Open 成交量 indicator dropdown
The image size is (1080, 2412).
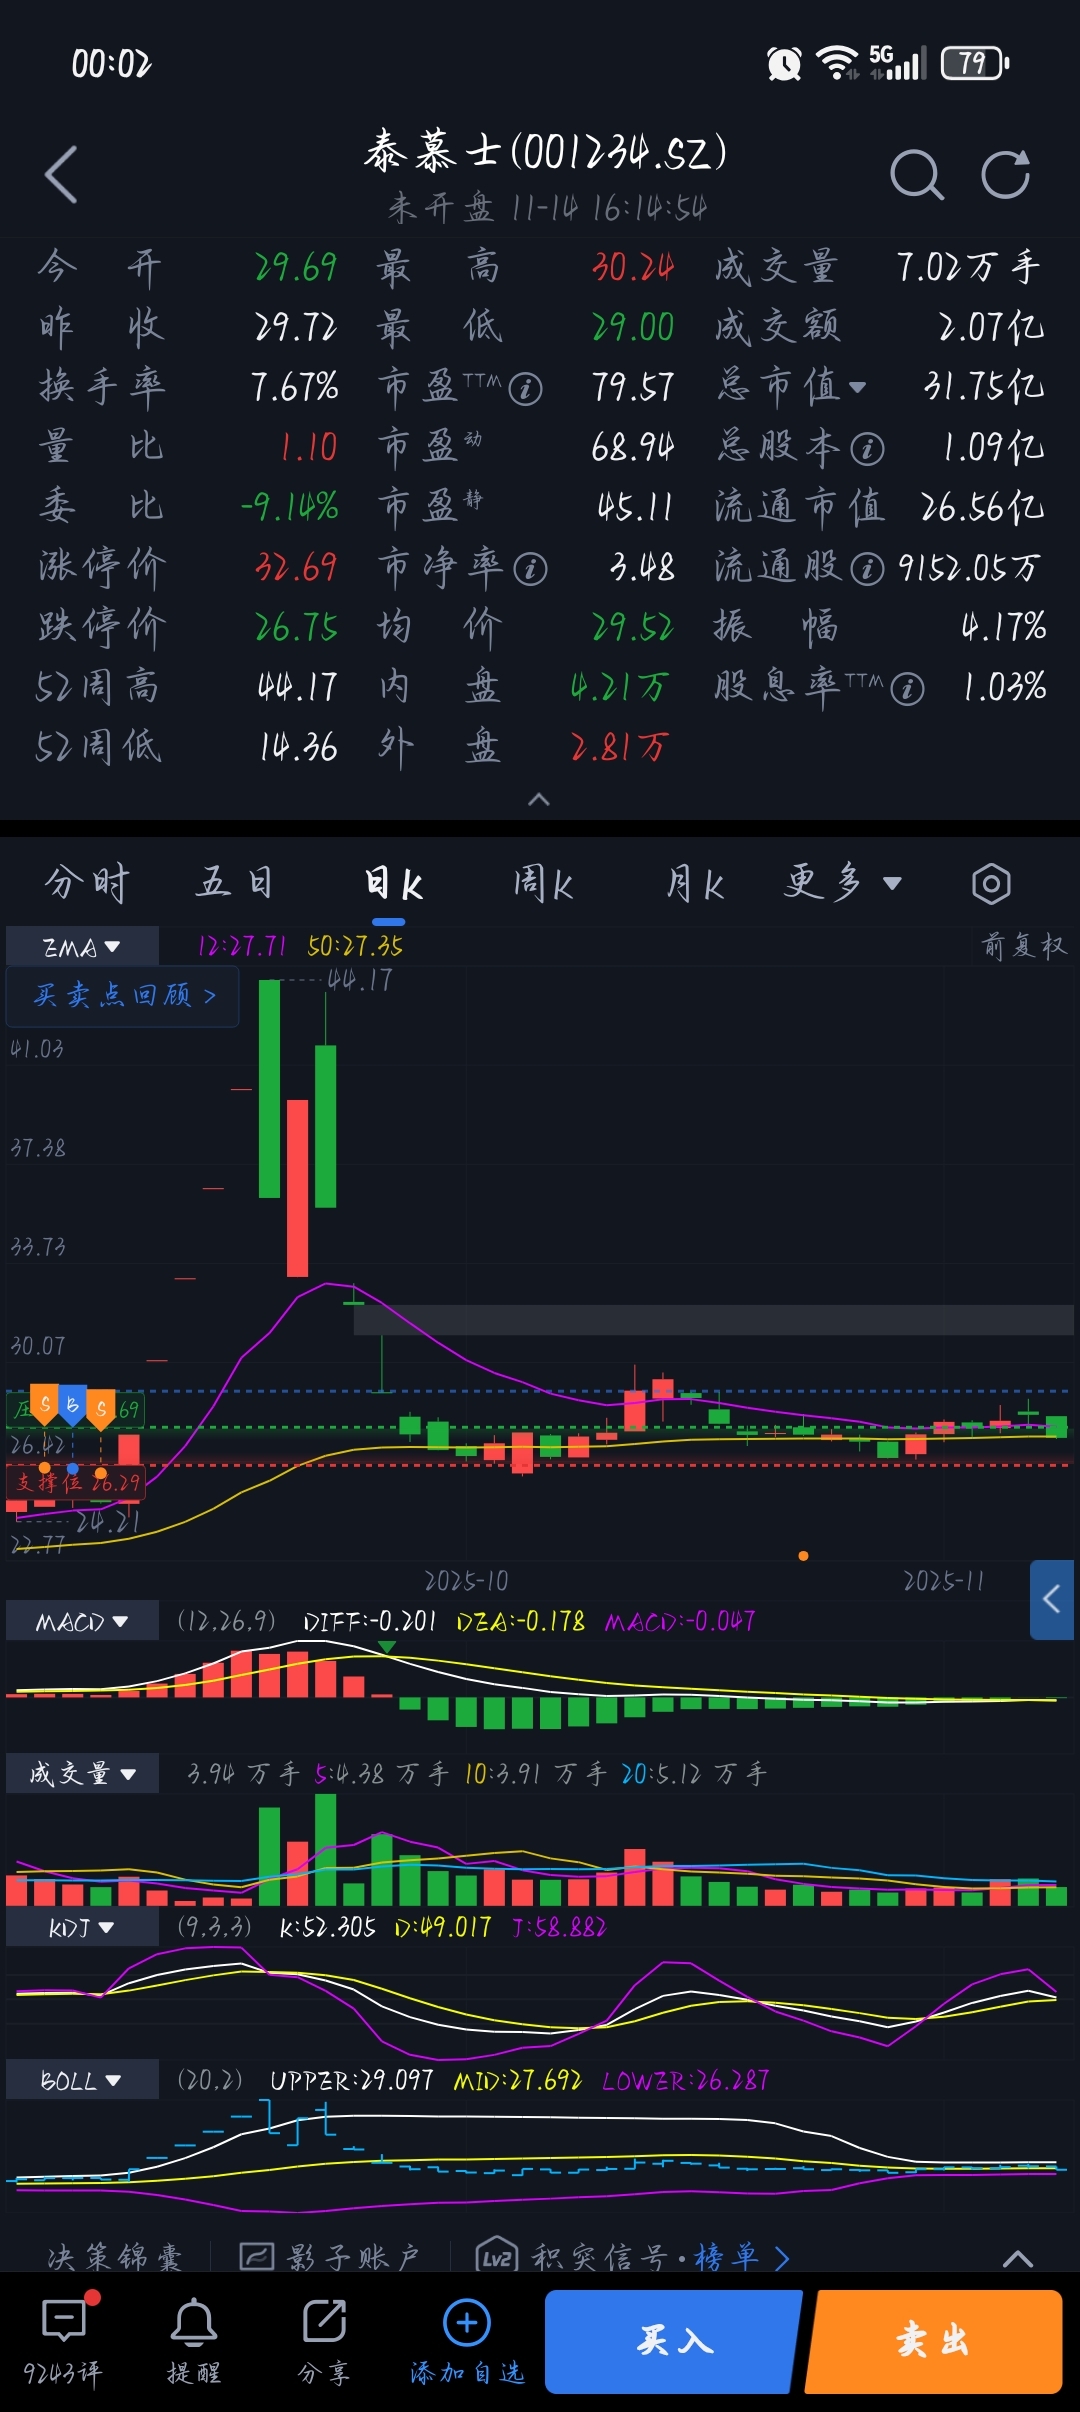click(x=82, y=1774)
